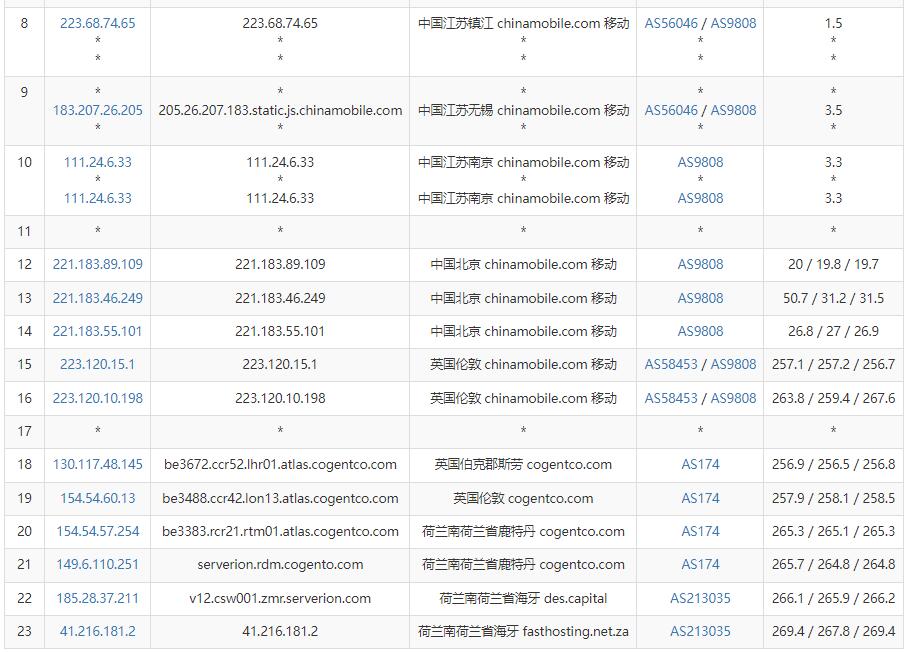Select latency value 269.4 / 267.8 / 269.4
The width and height of the screenshot is (907, 652).
click(833, 631)
